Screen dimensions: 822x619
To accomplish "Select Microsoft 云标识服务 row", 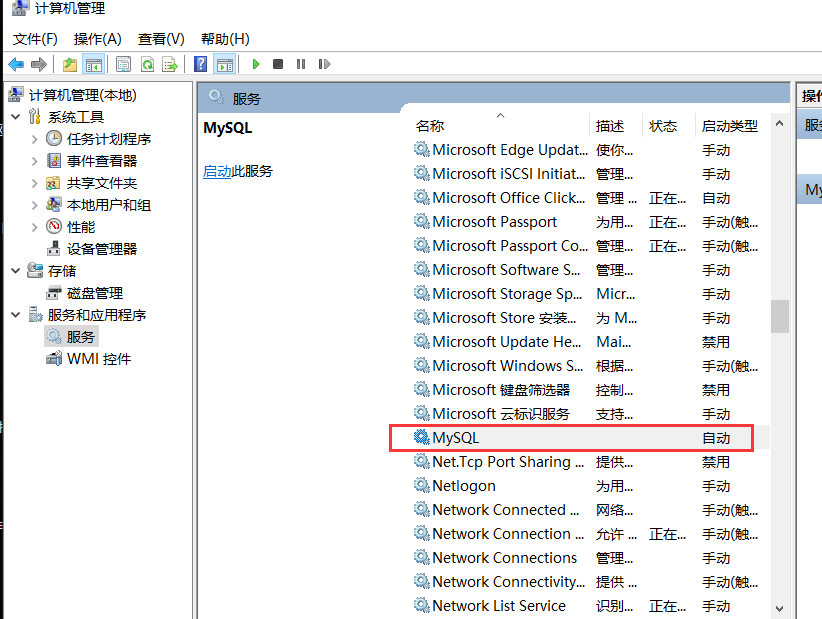I will click(x=590, y=414).
